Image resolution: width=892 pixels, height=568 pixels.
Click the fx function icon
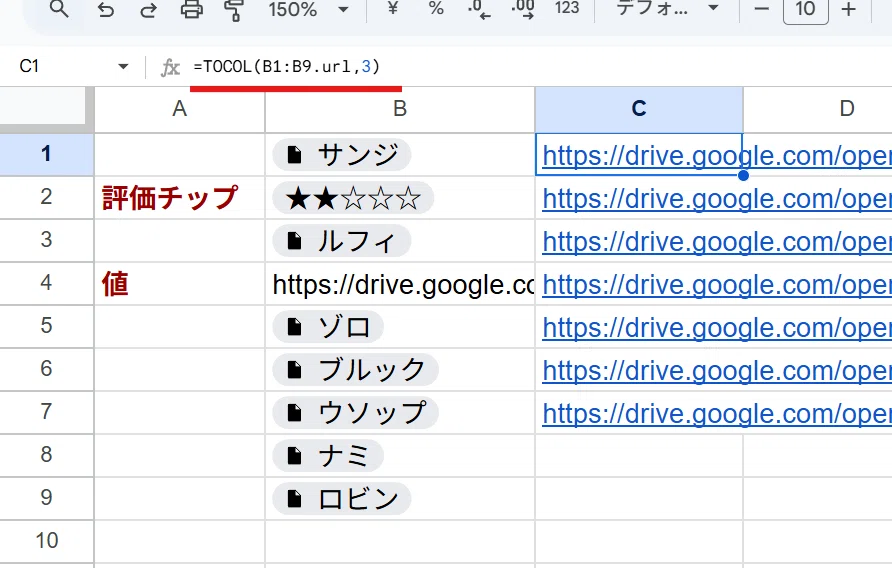(x=170, y=68)
